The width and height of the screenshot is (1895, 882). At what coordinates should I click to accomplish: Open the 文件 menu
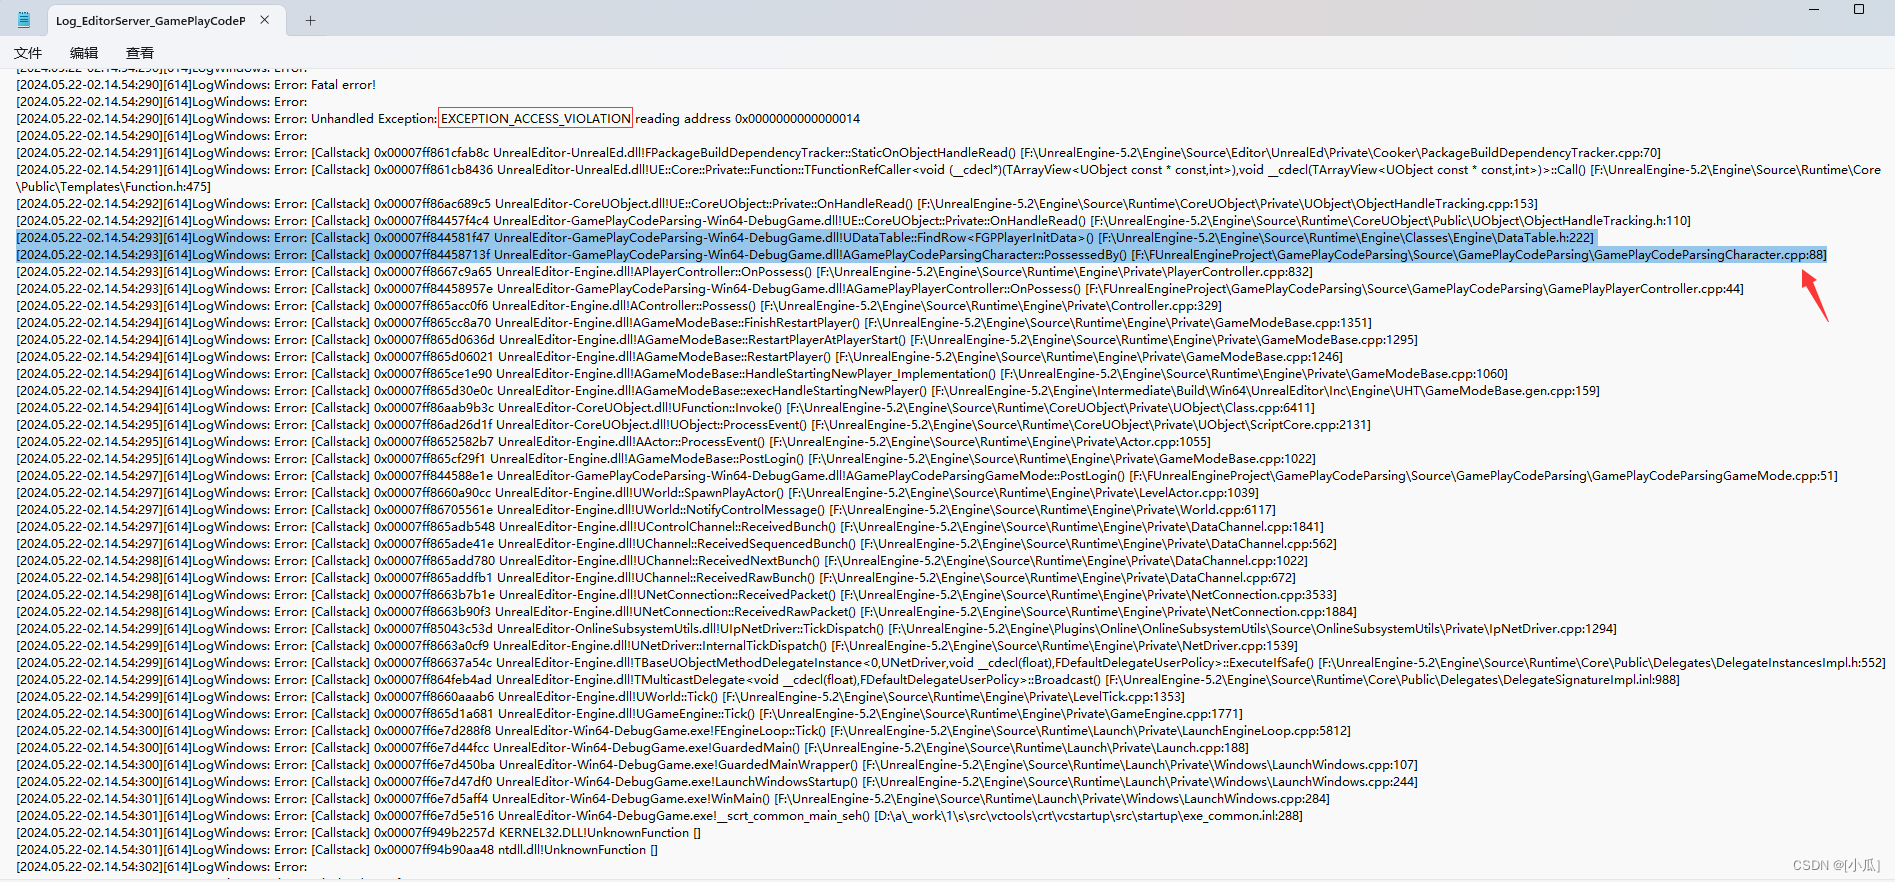click(x=28, y=53)
